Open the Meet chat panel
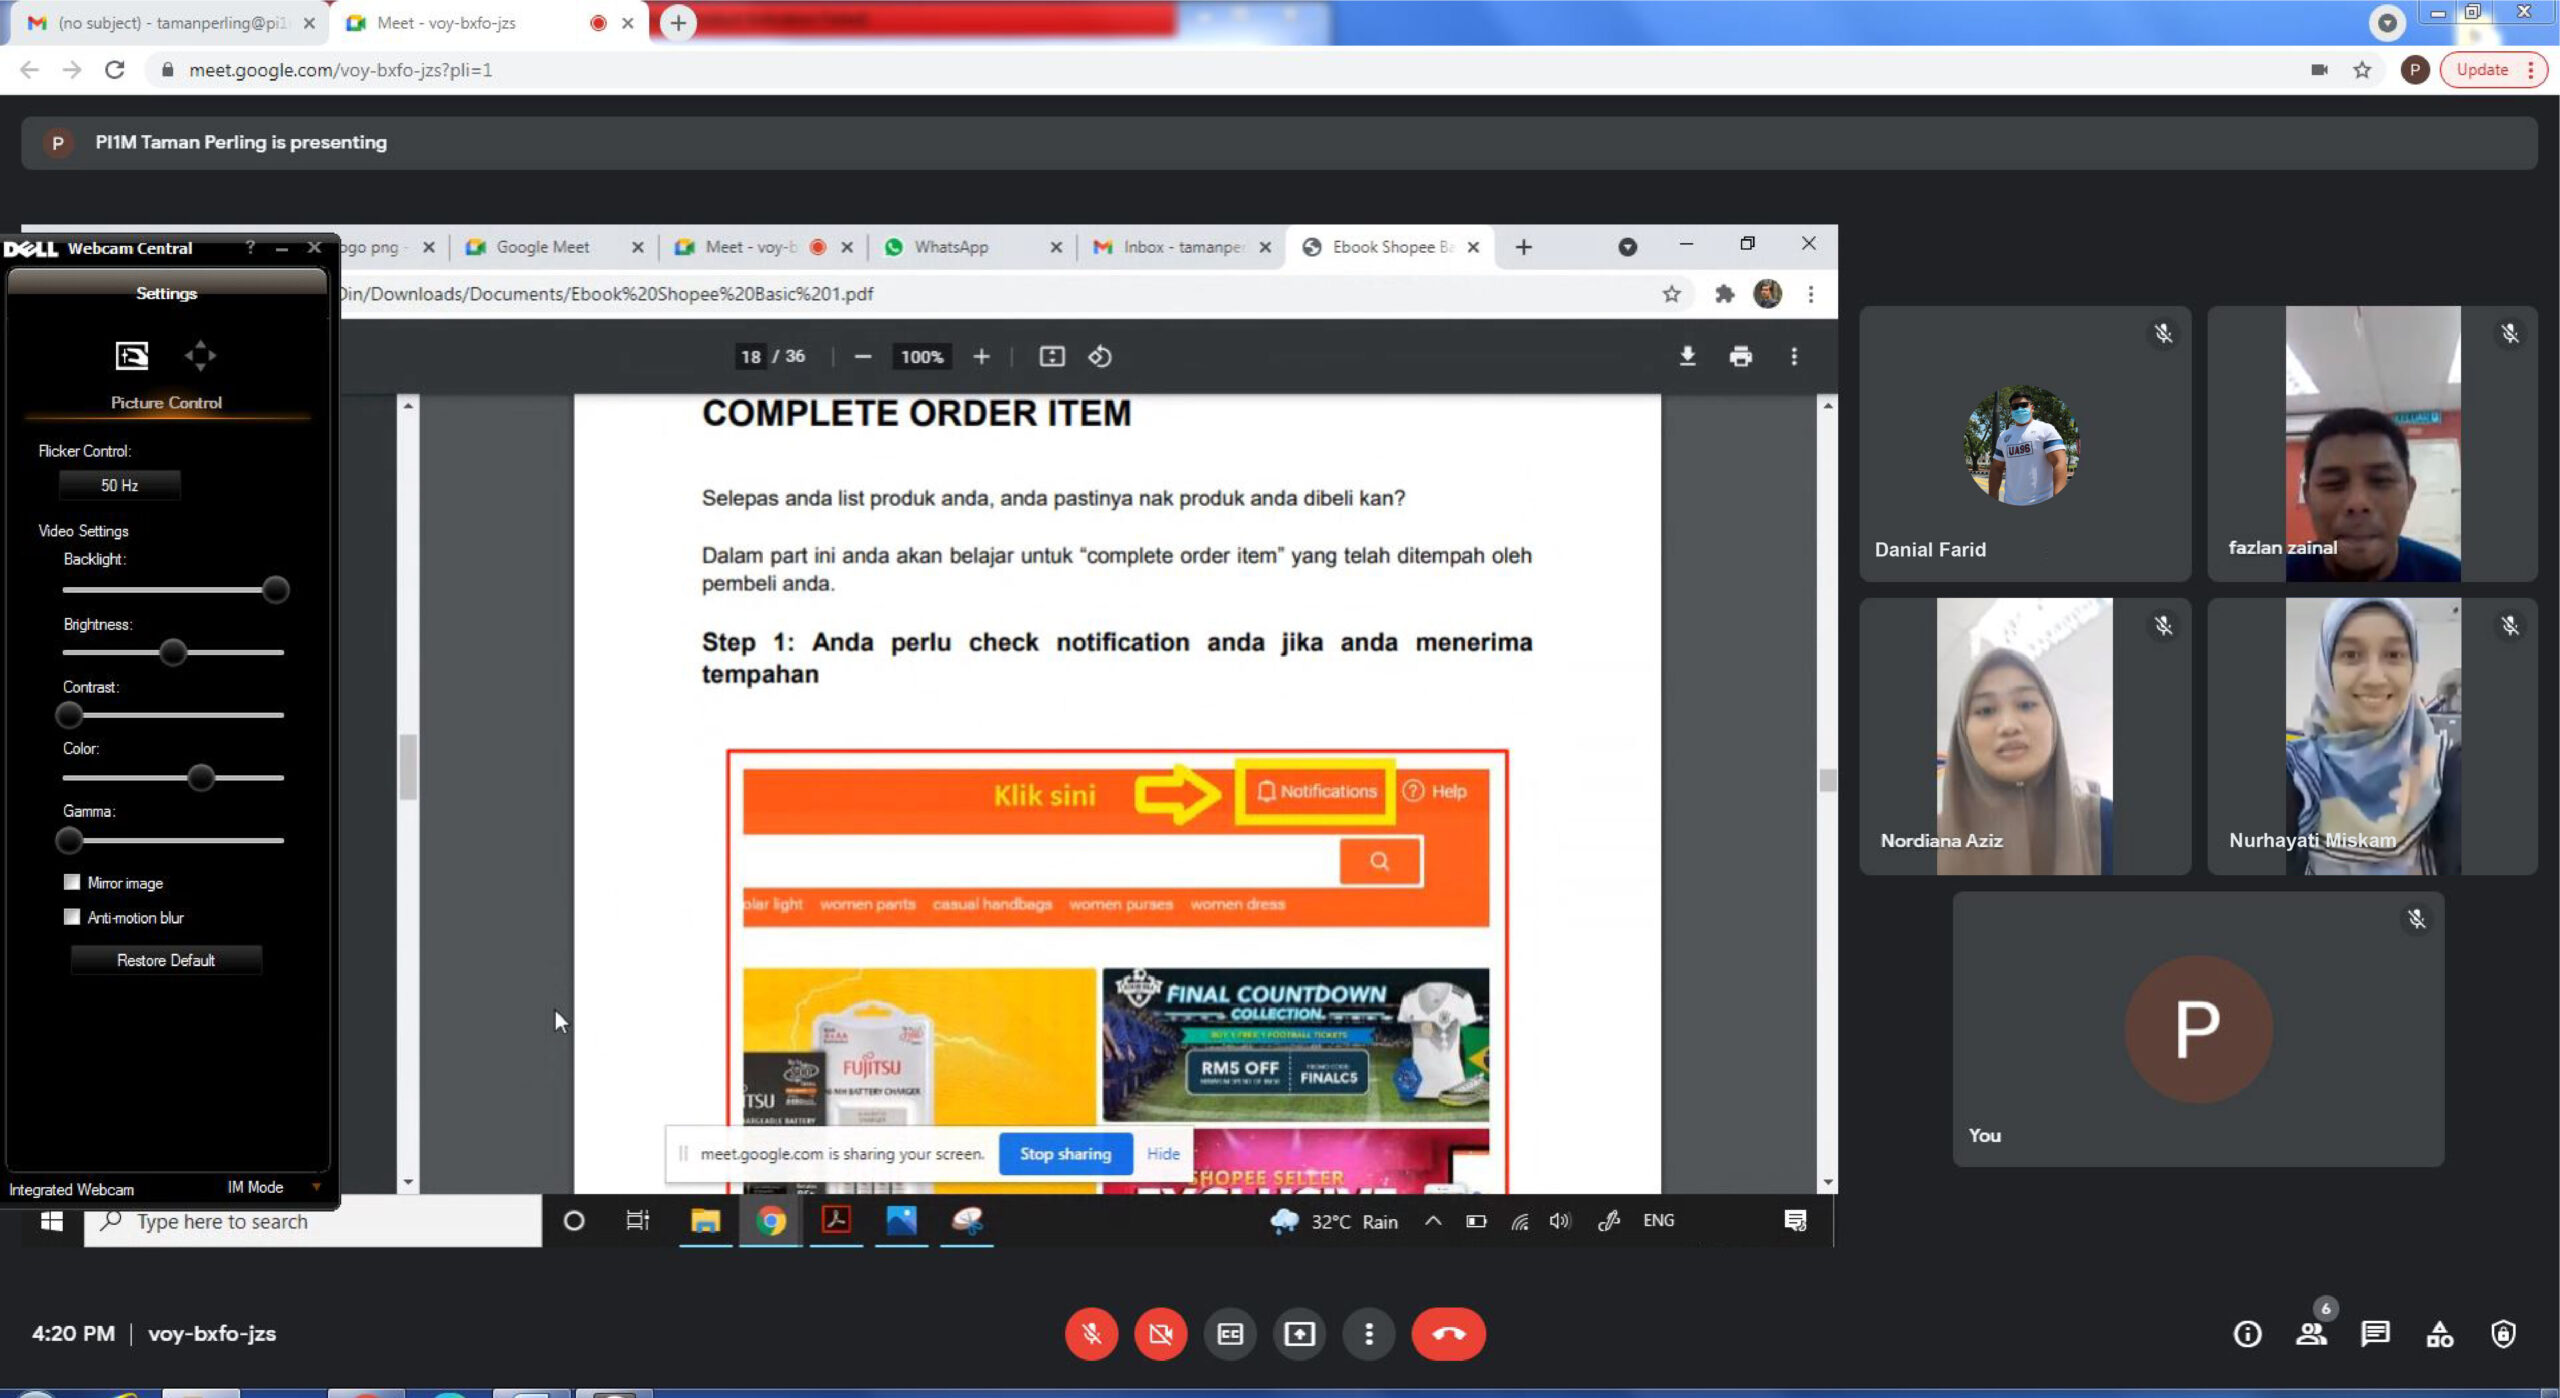 [2375, 1333]
